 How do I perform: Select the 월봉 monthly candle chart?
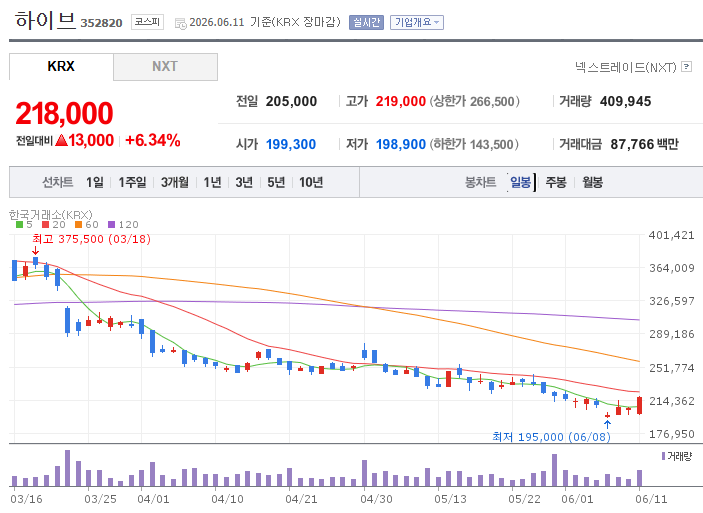(592, 182)
